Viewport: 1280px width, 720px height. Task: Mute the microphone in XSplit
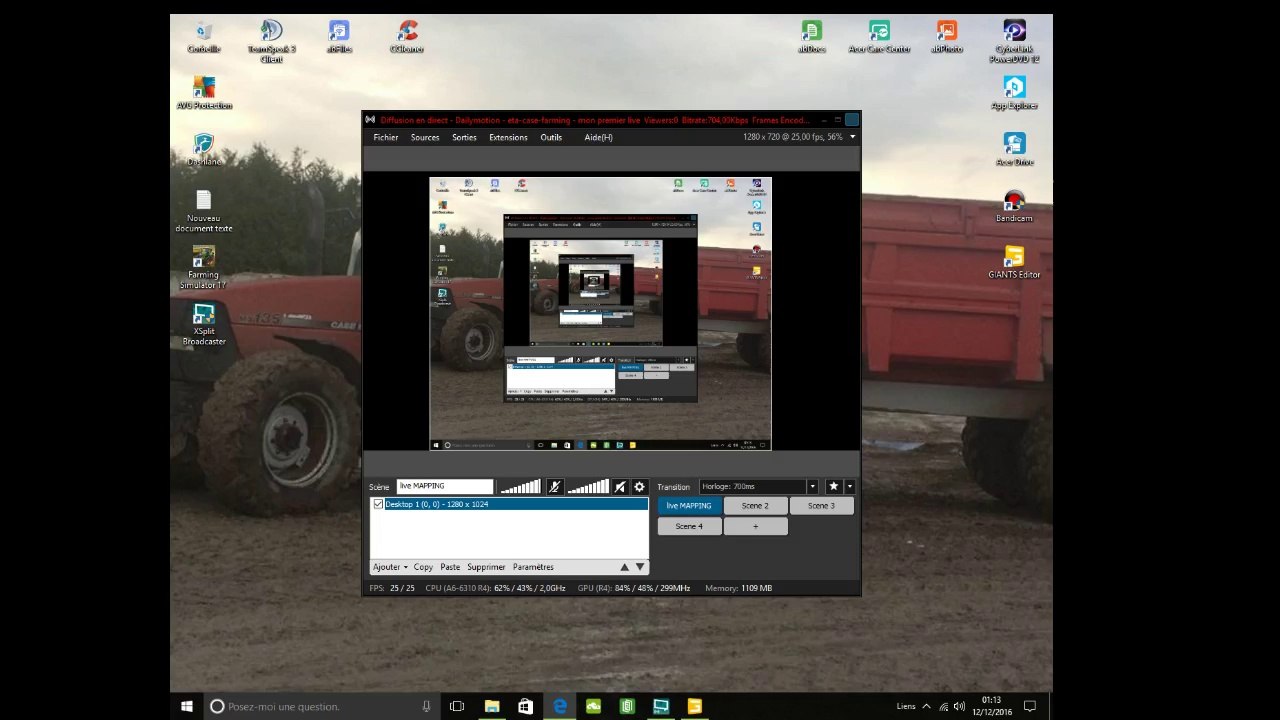[555, 486]
